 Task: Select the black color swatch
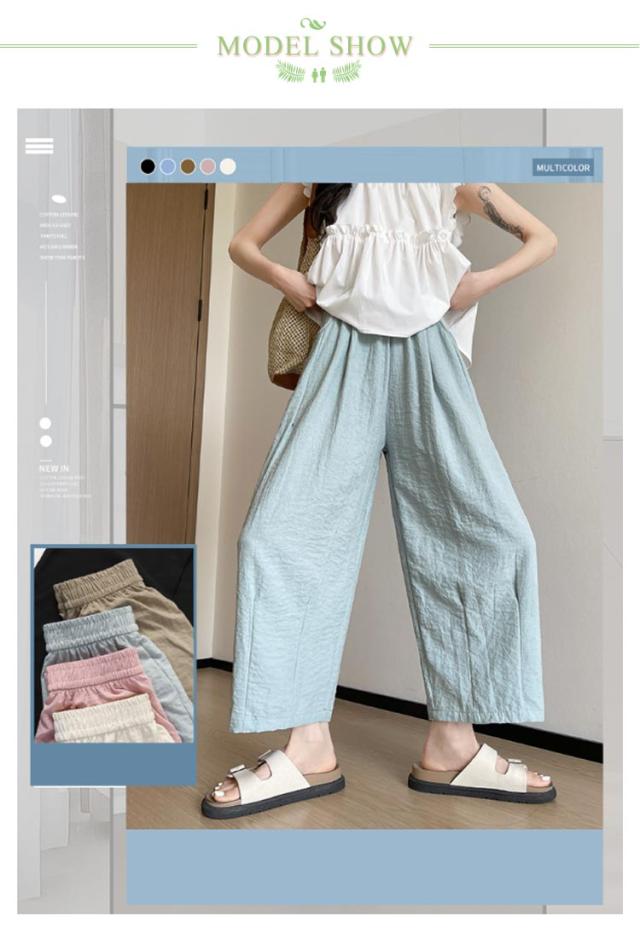pyautogui.click(x=148, y=167)
